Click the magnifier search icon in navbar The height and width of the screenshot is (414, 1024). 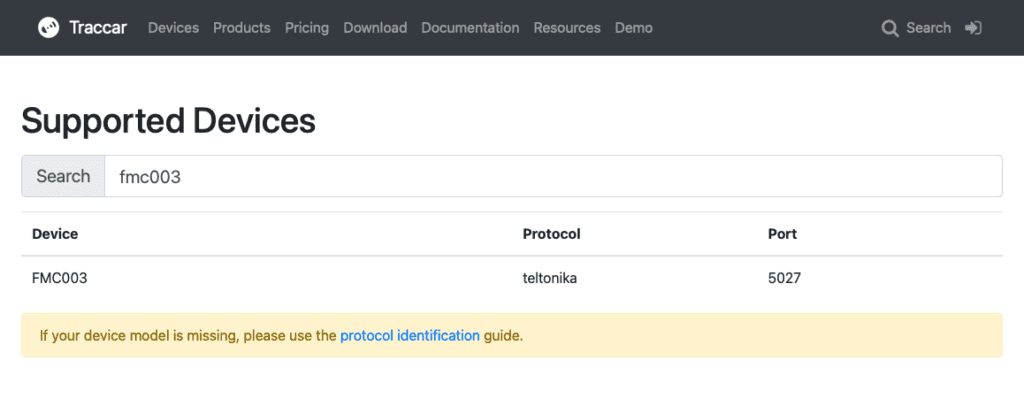coord(889,28)
